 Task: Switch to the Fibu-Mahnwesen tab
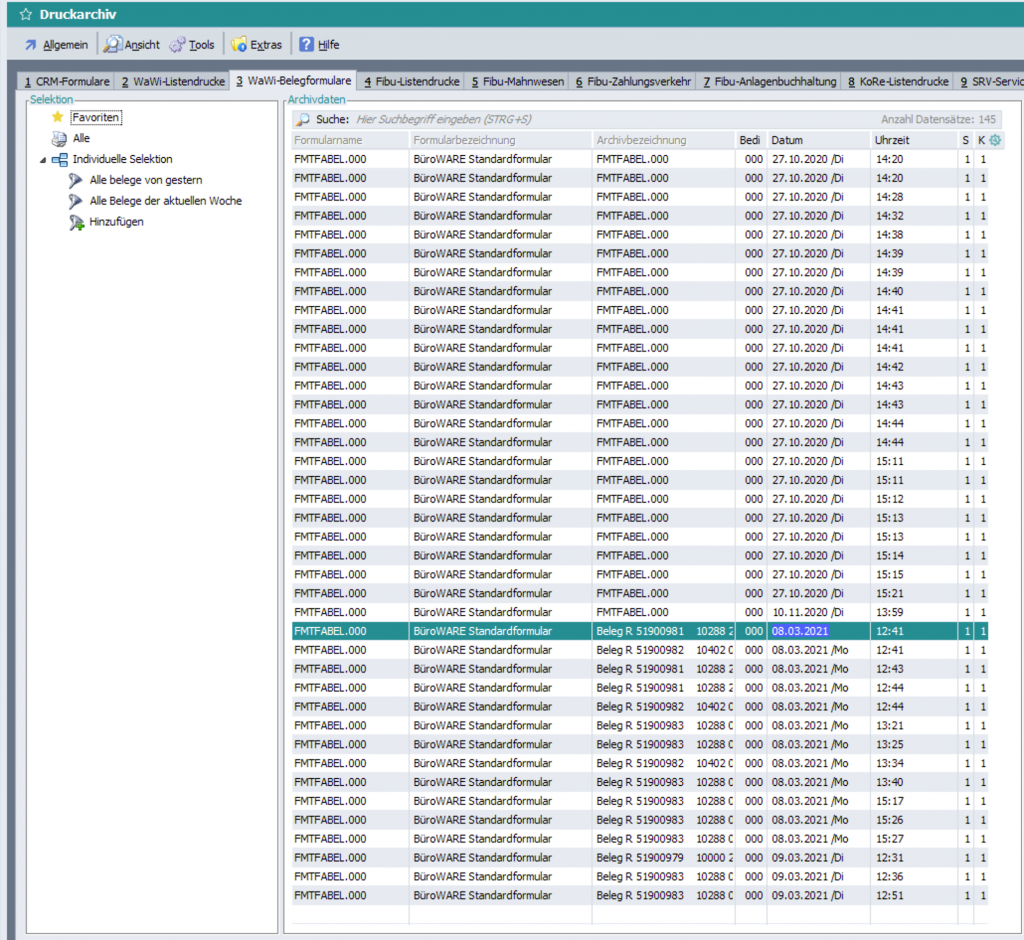pos(517,82)
